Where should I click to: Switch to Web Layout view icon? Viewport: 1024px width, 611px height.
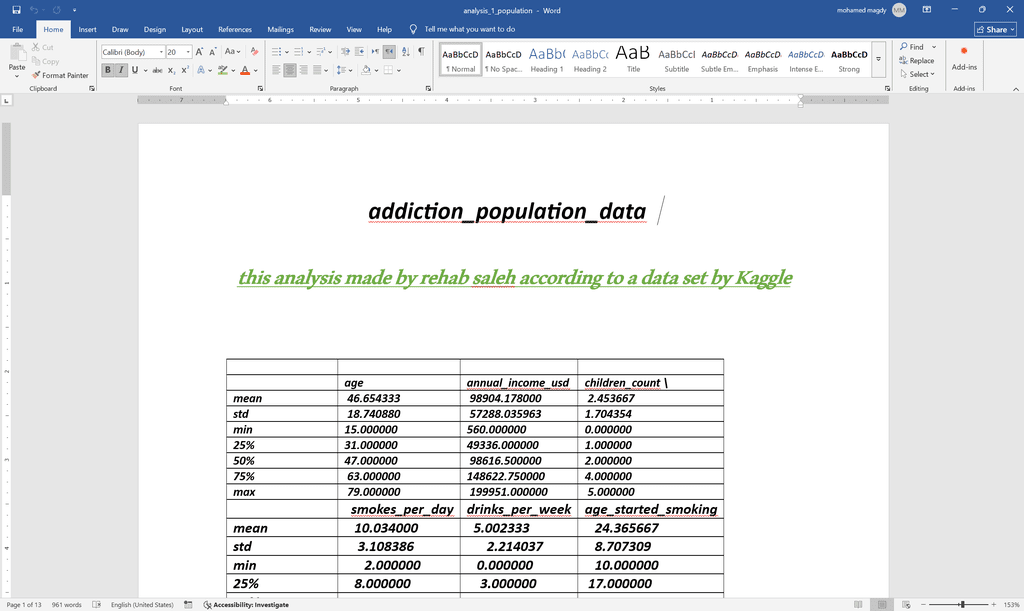tap(906, 605)
